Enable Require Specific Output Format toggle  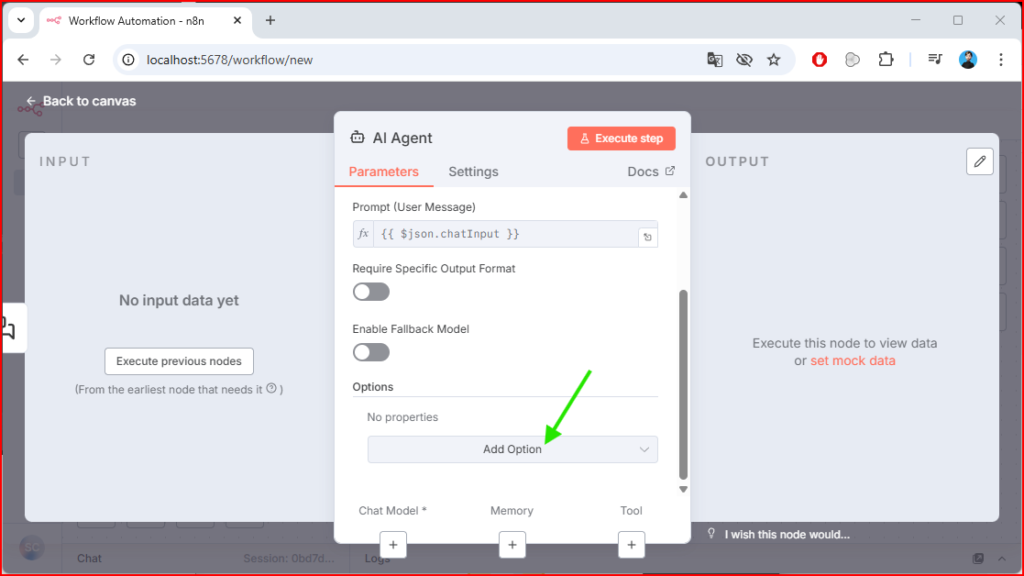point(371,292)
